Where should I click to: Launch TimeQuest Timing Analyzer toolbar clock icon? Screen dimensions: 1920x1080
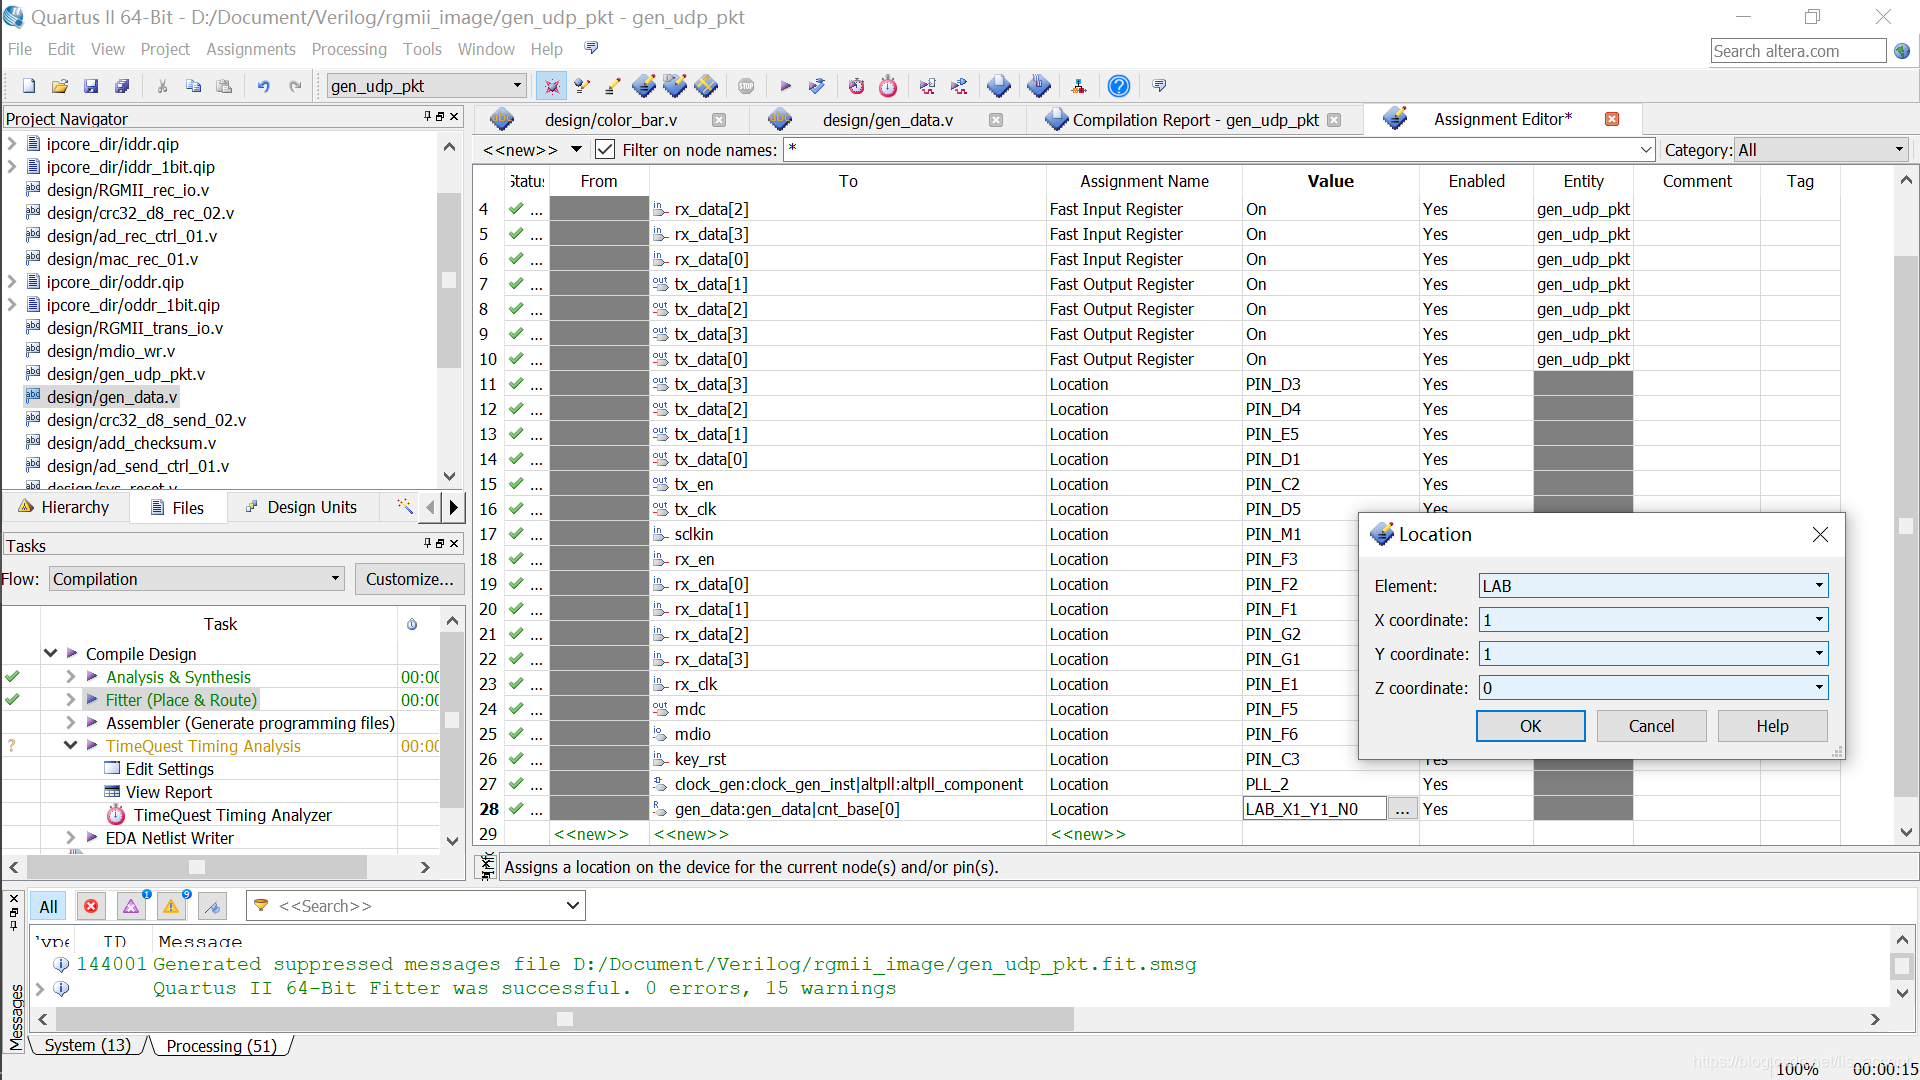(888, 87)
